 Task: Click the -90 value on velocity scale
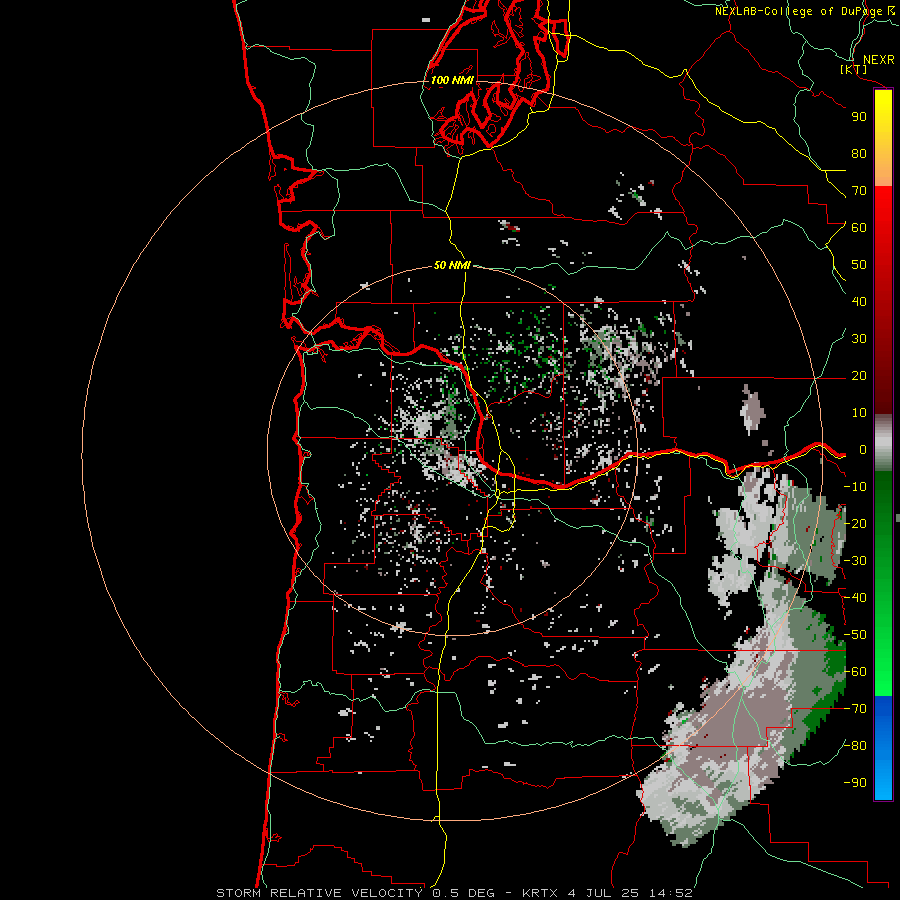[x=855, y=783]
